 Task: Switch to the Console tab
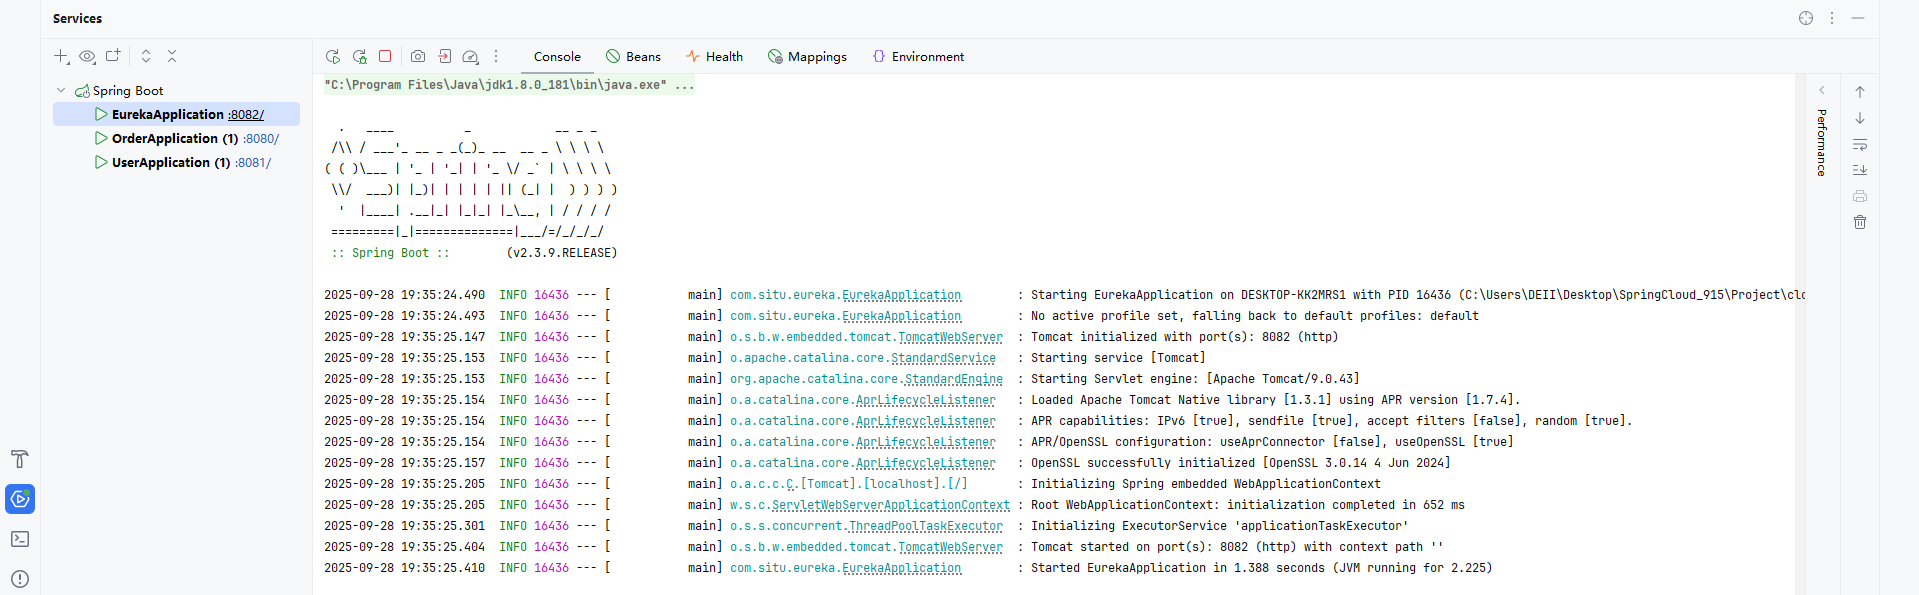tap(557, 57)
